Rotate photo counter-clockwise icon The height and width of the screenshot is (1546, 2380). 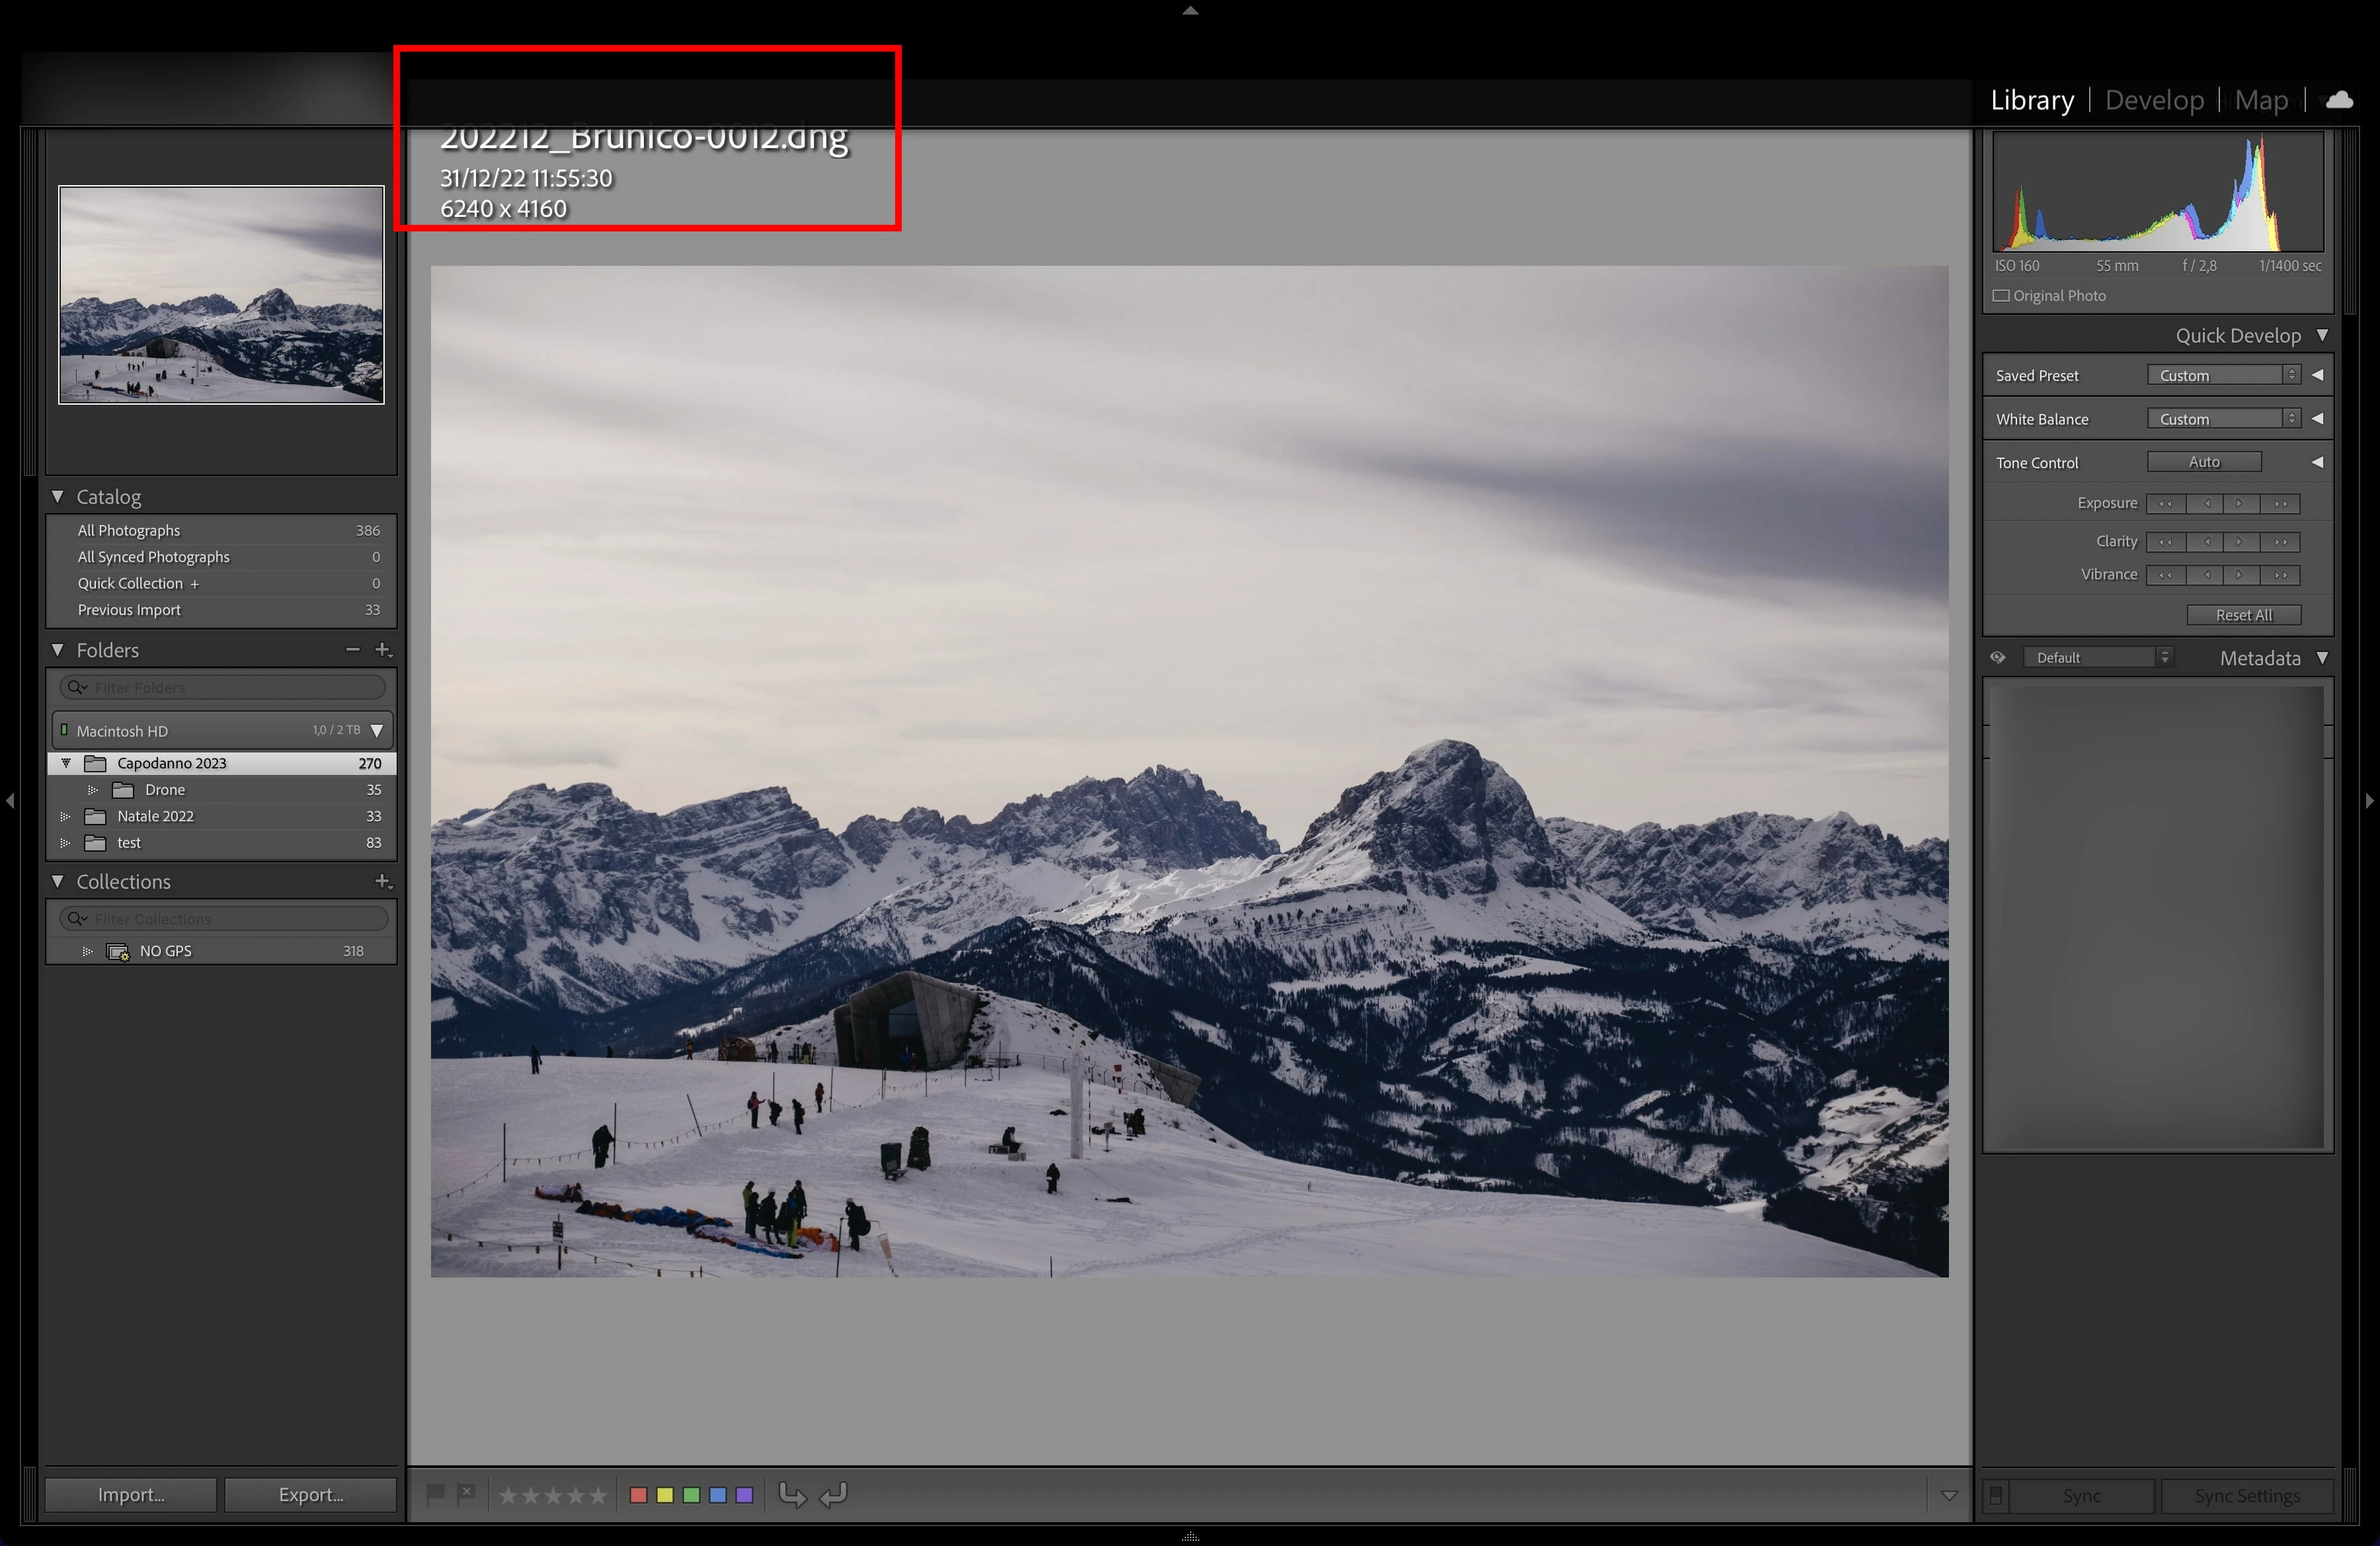[x=792, y=1494]
